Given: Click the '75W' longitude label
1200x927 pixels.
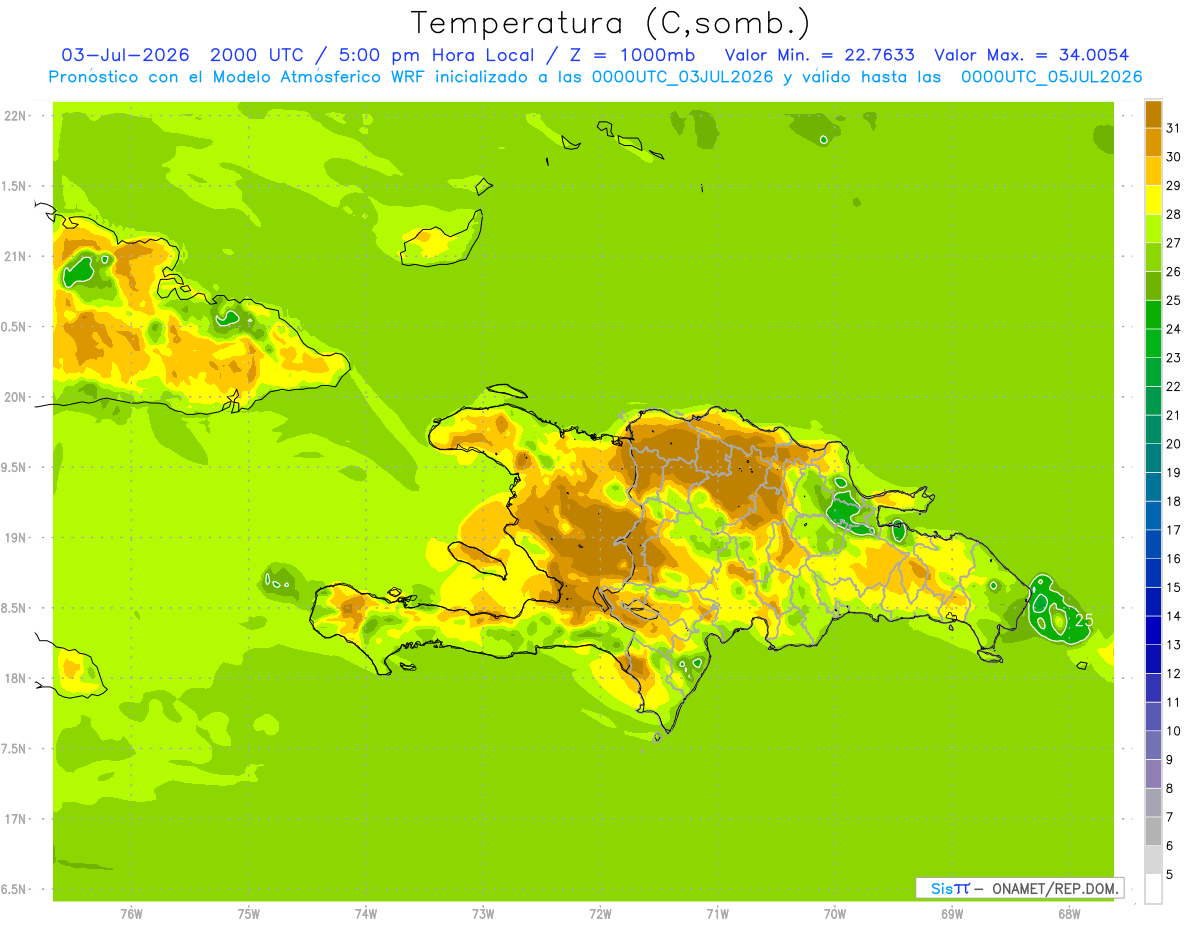Looking at the screenshot, I should (x=248, y=913).
